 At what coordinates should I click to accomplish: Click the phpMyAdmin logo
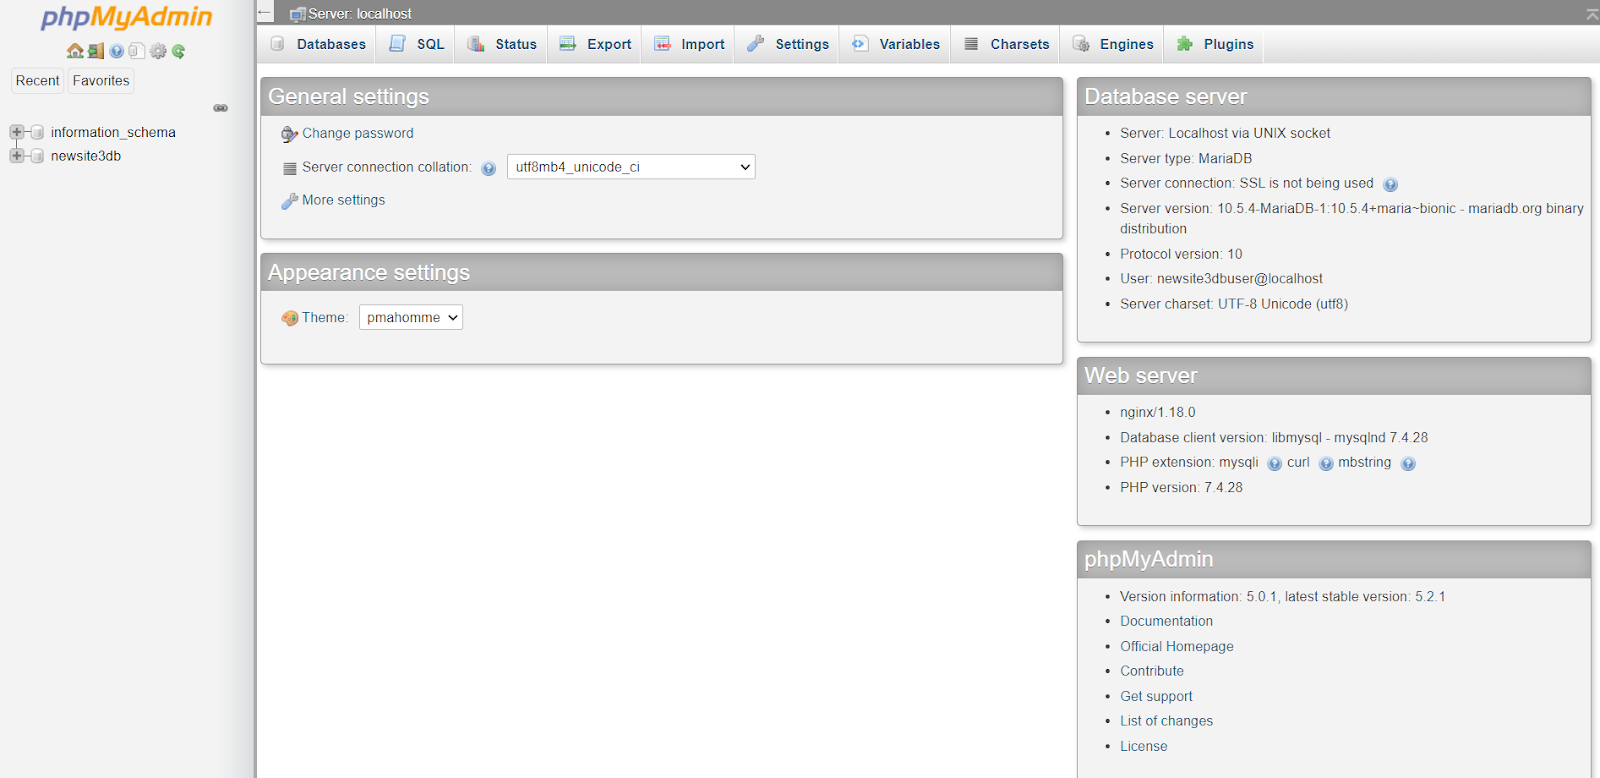(x=126, y=18)
